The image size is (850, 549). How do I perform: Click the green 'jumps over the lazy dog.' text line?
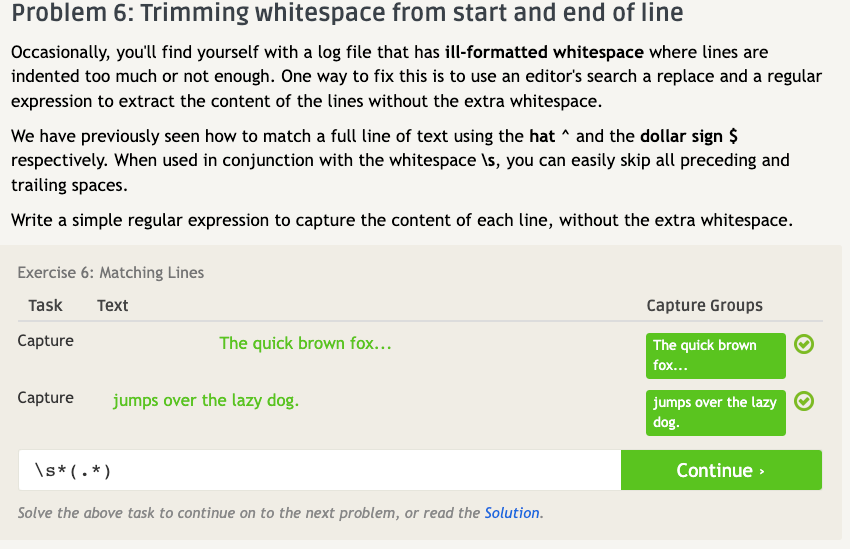(205, 400)
